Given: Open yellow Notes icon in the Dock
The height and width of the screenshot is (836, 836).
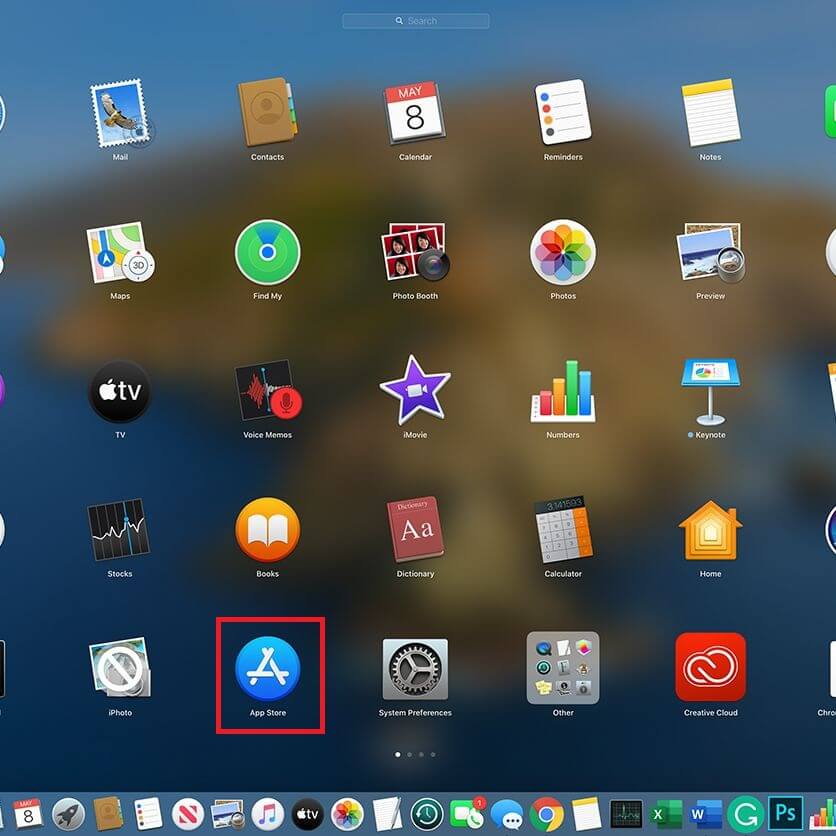Looking at the screenshot, I should [586, 814].
